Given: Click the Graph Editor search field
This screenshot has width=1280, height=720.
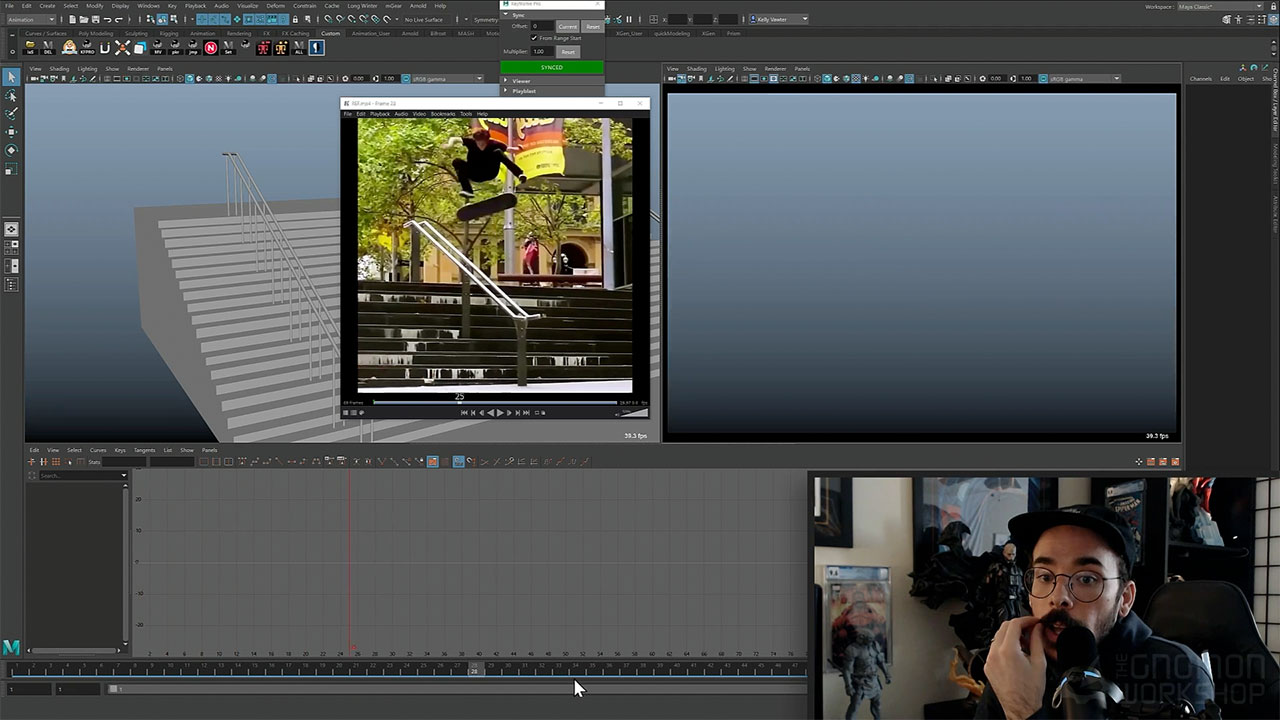Looking at the screenshot, I should [x=78, y=475].
